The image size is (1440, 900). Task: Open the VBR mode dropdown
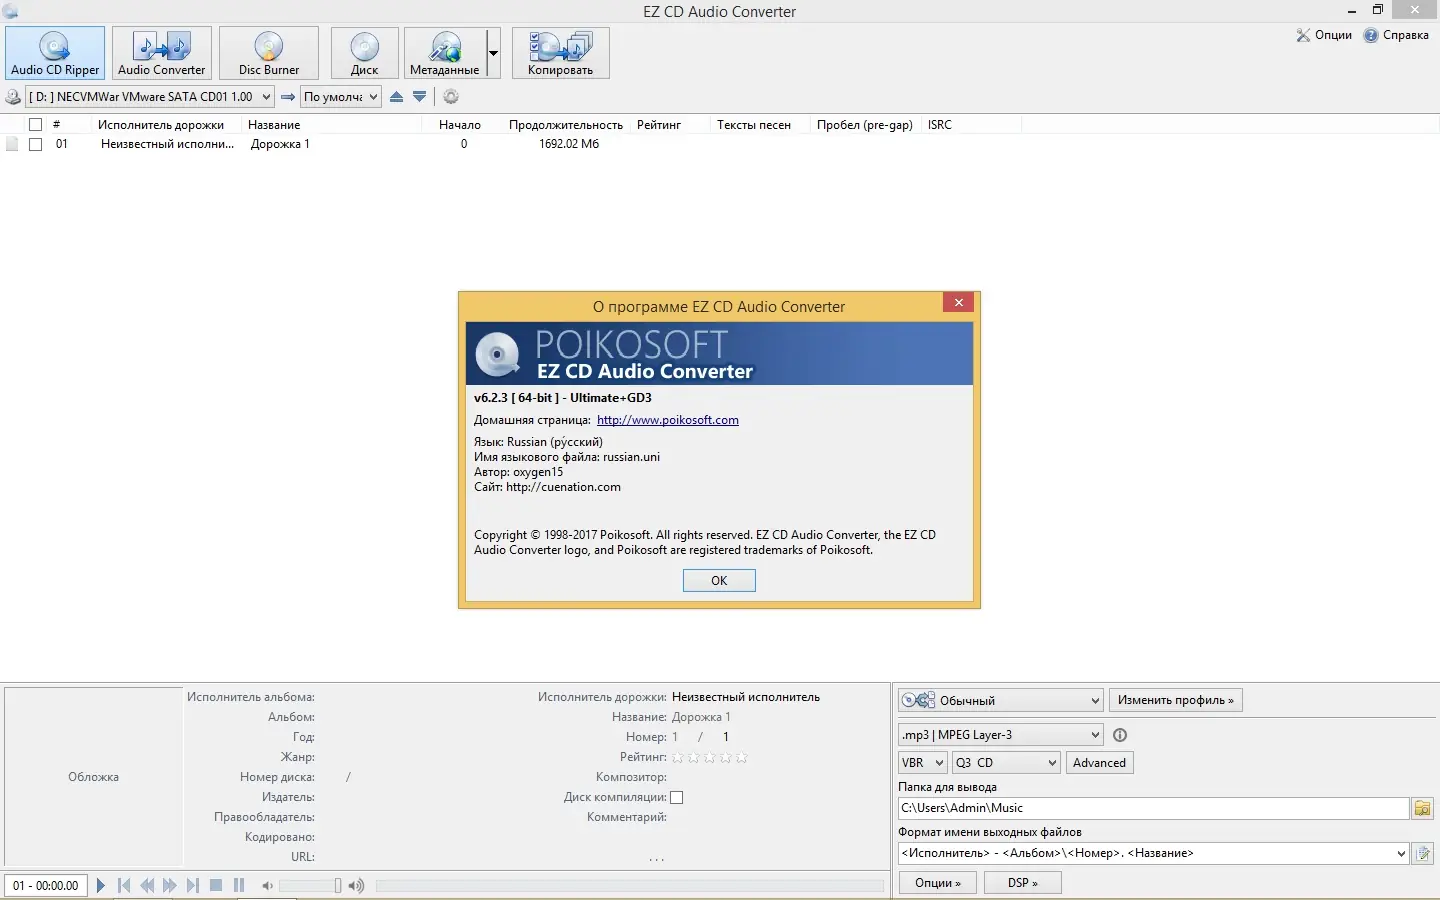pos(922,763)
